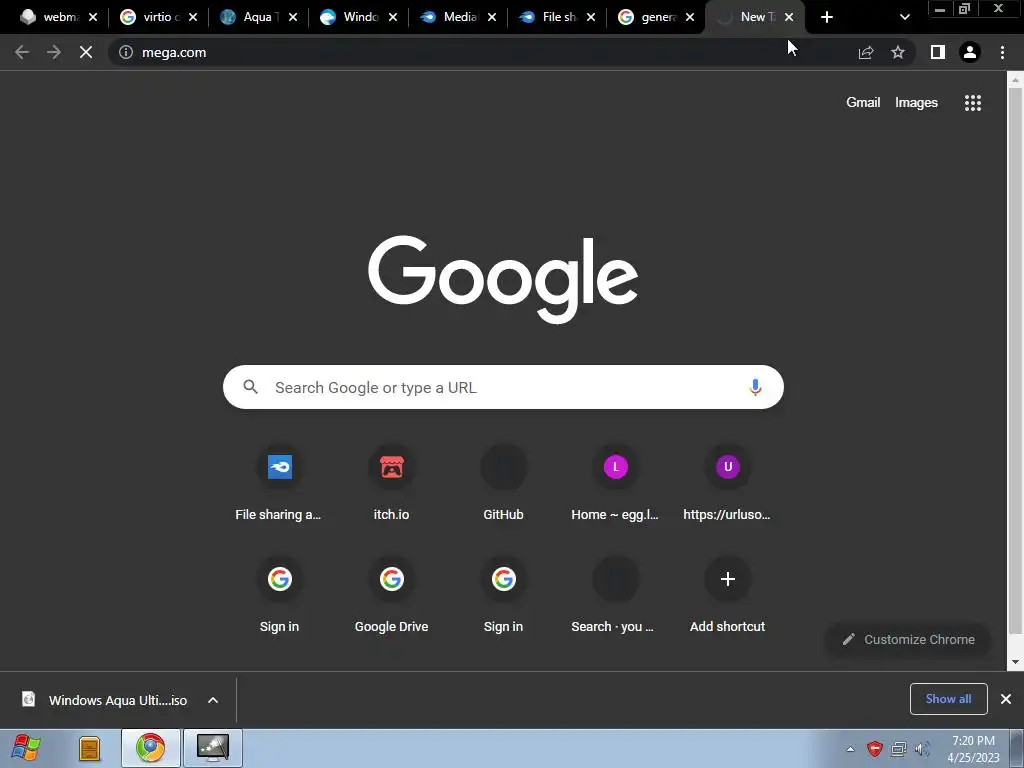
Task: View site information icon next to mega.com
Action: (126, 52)
